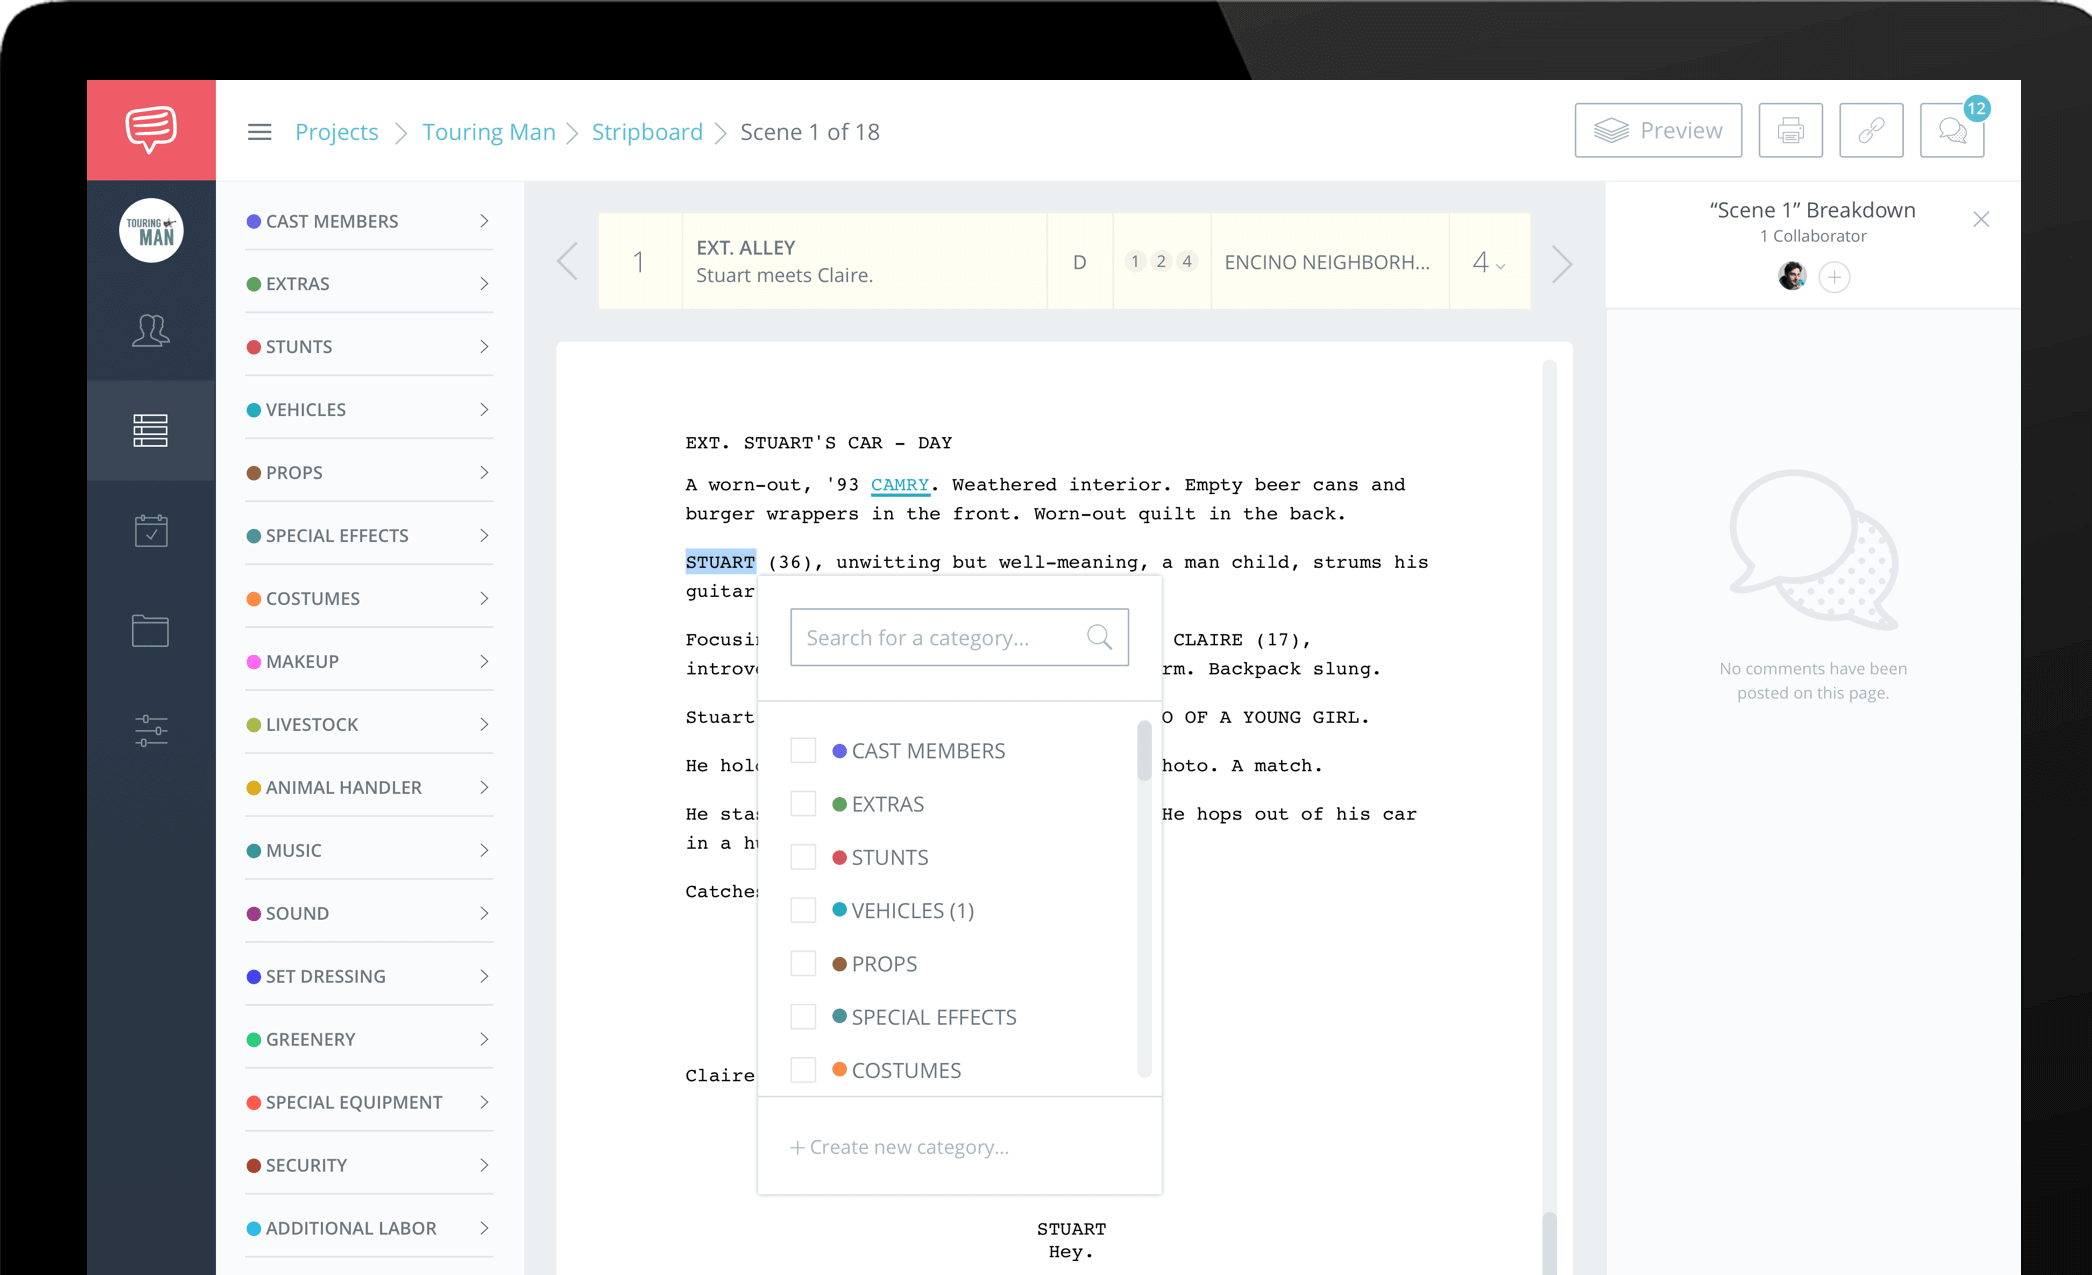This screenshot has width=2092, height=1275.
Task: Expand SPECIAL EQUIPMENT category row
Action: (x=369, y=1103)
